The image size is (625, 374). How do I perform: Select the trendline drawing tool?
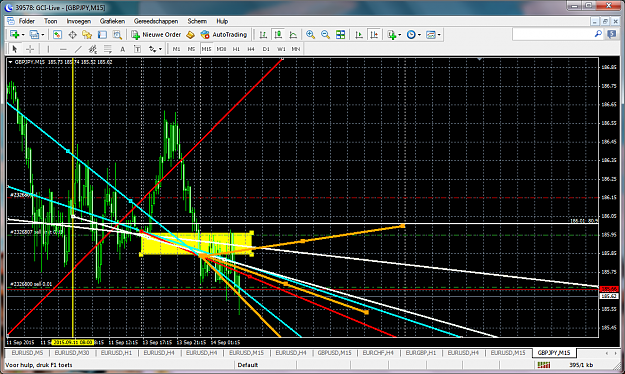pyautogui.click(x=78, y=49)
